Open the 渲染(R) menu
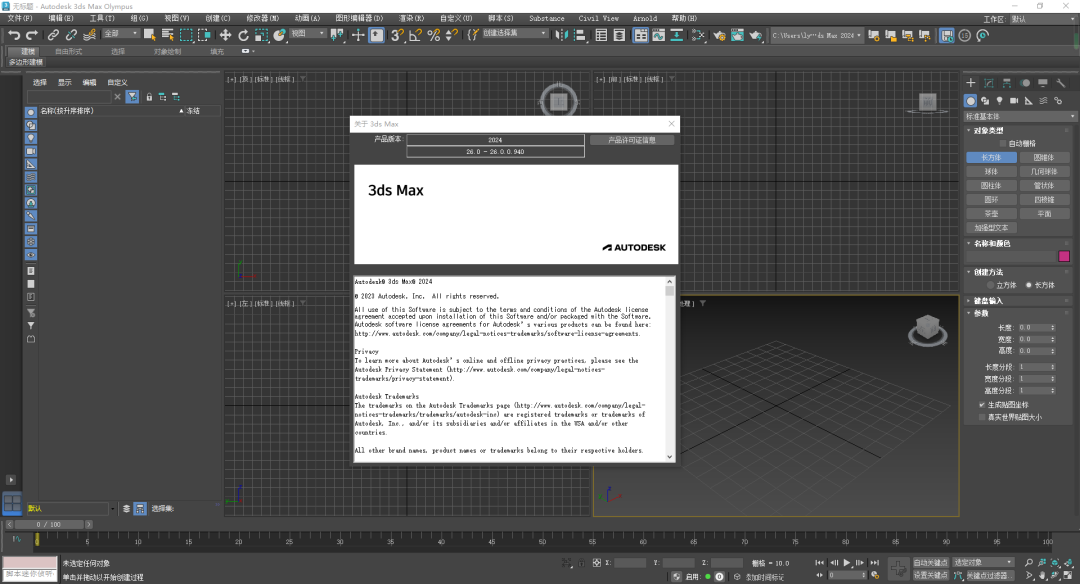The width and height of the screenshot is (1080, 584). [x=411, y=19]
